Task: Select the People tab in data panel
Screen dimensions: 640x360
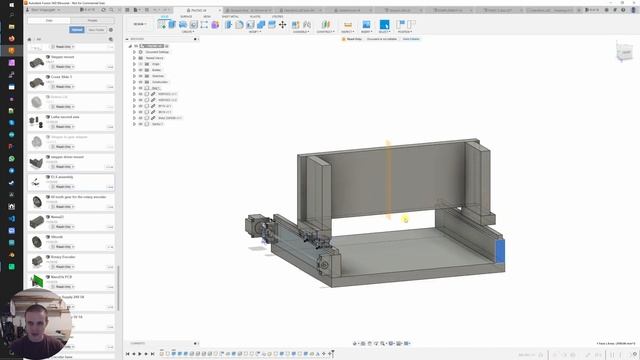Action: [93, 20]
